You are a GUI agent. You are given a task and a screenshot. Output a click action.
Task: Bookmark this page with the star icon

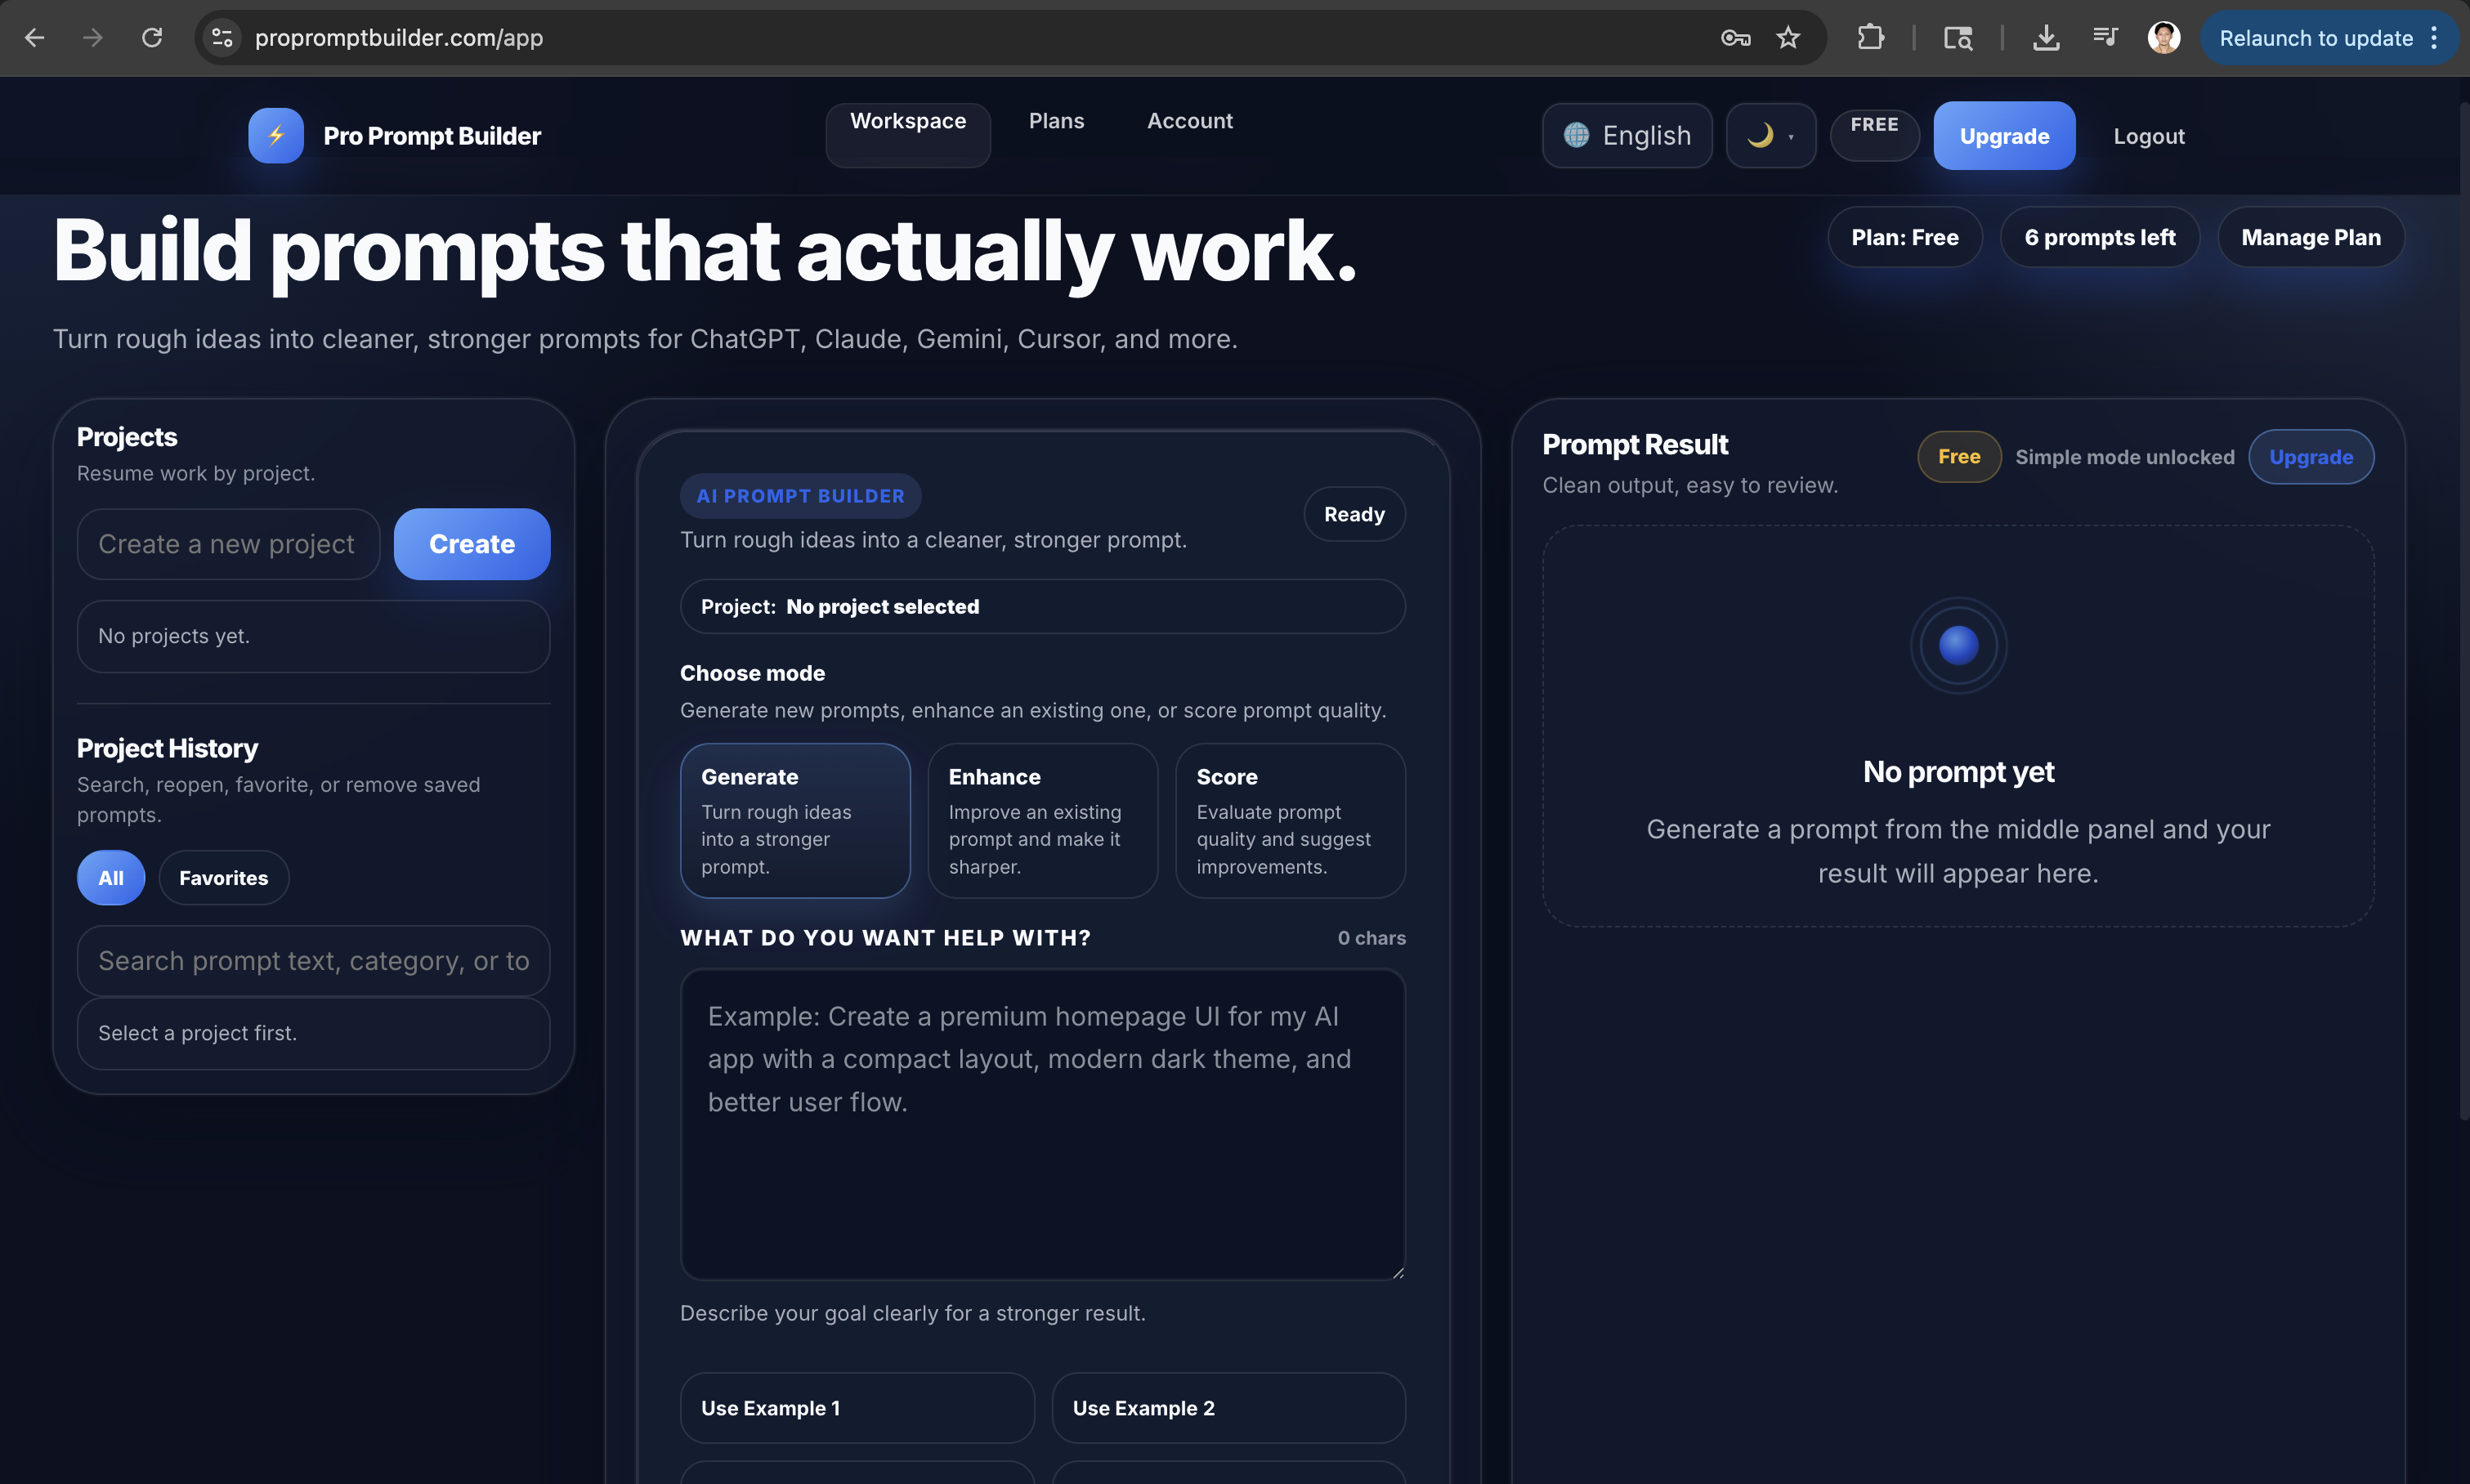point(1789,37)
